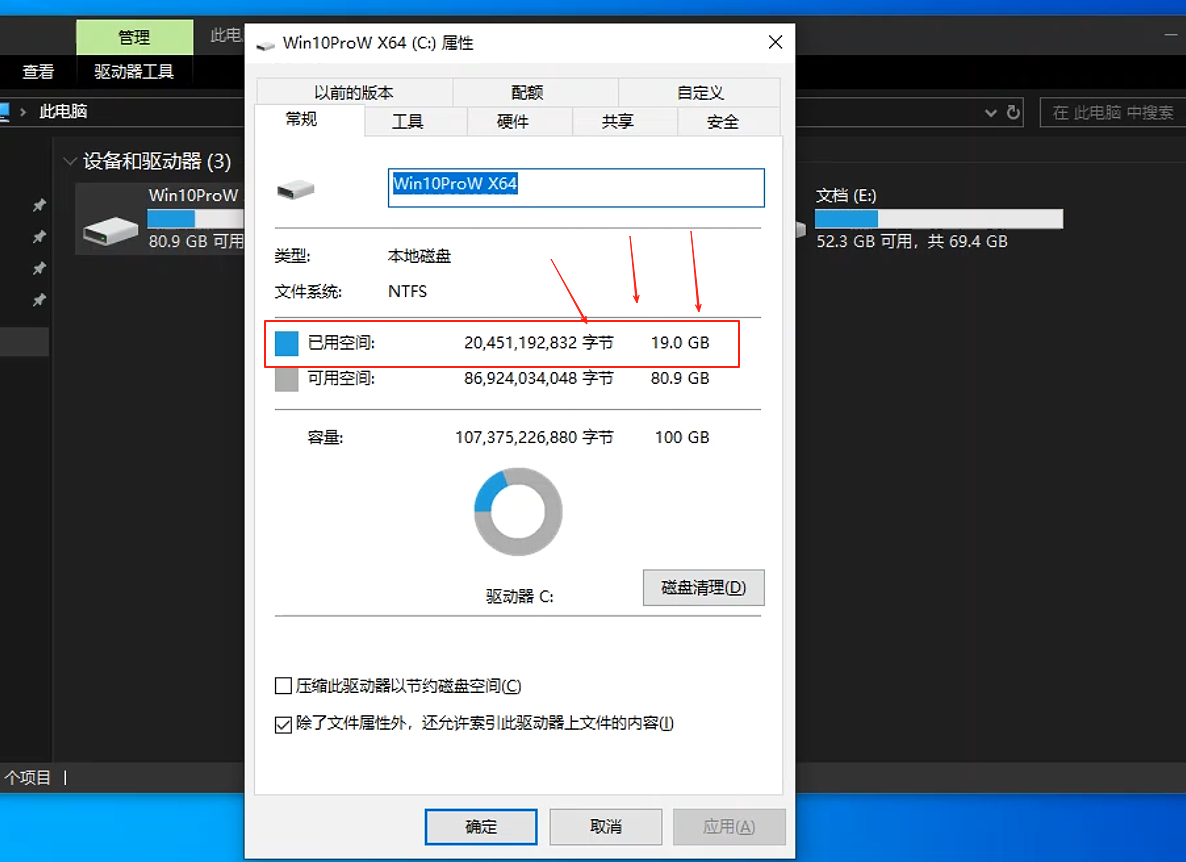Click the NTFS file system value
This screenshot has height=862, width=1186.
point(408,292)
